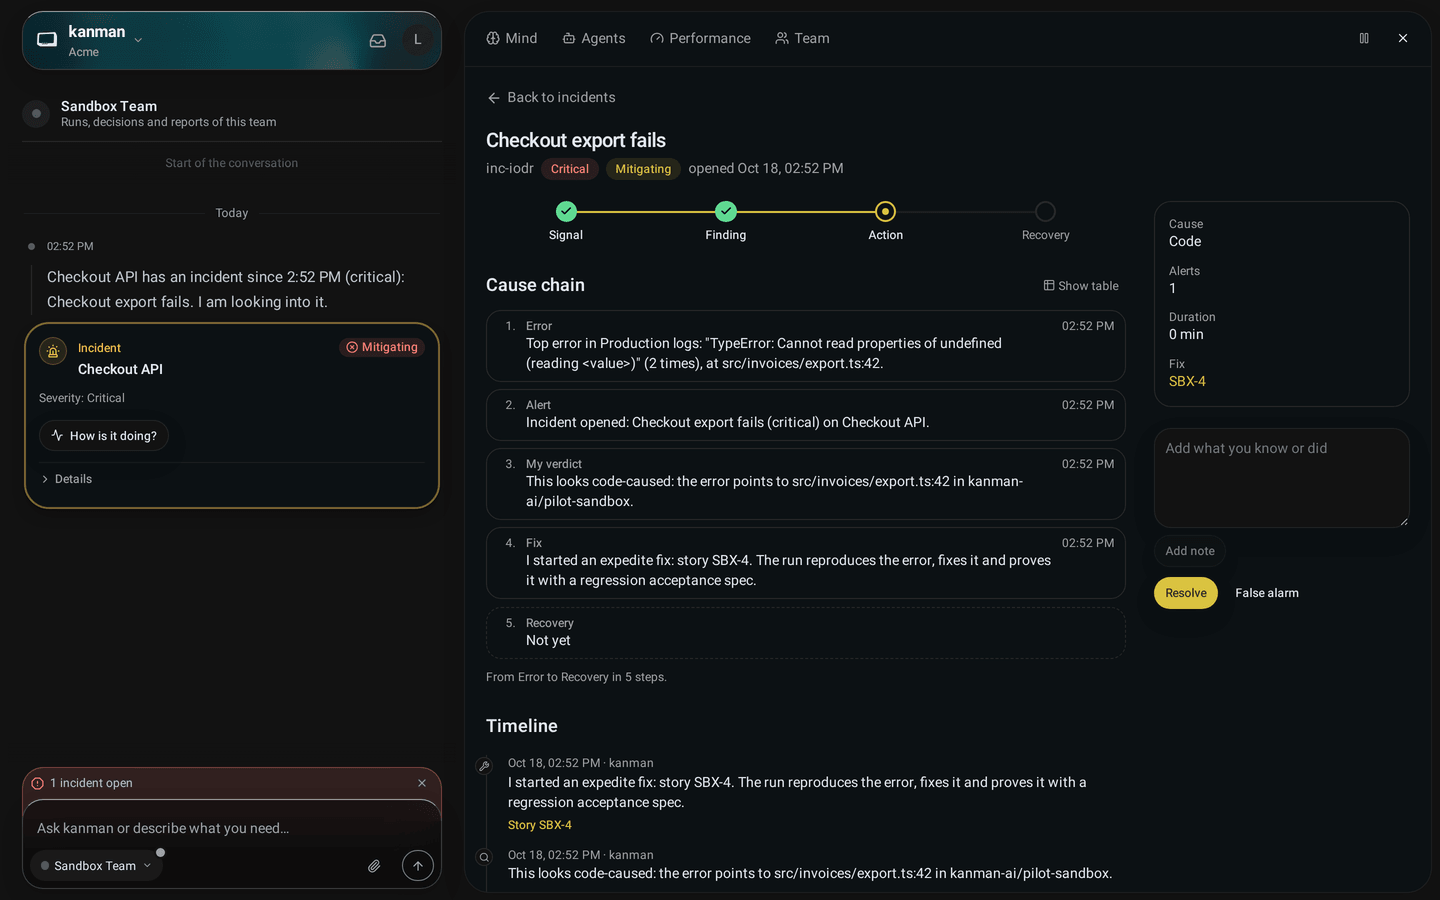This screenshot has width=1440, height=900.
Task: Open the SBX-4 fix link
Action: tap(1187, 381)
